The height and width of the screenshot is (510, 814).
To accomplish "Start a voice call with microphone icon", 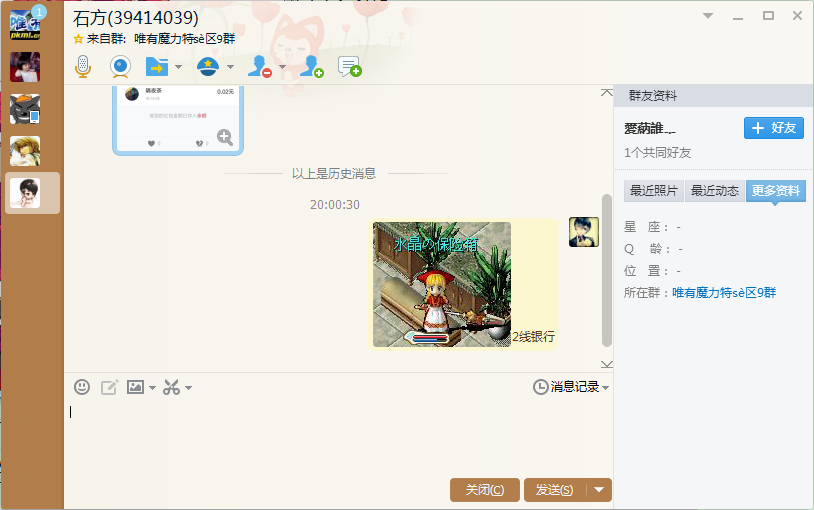I will pyautogui.click(x=84, y=67).
